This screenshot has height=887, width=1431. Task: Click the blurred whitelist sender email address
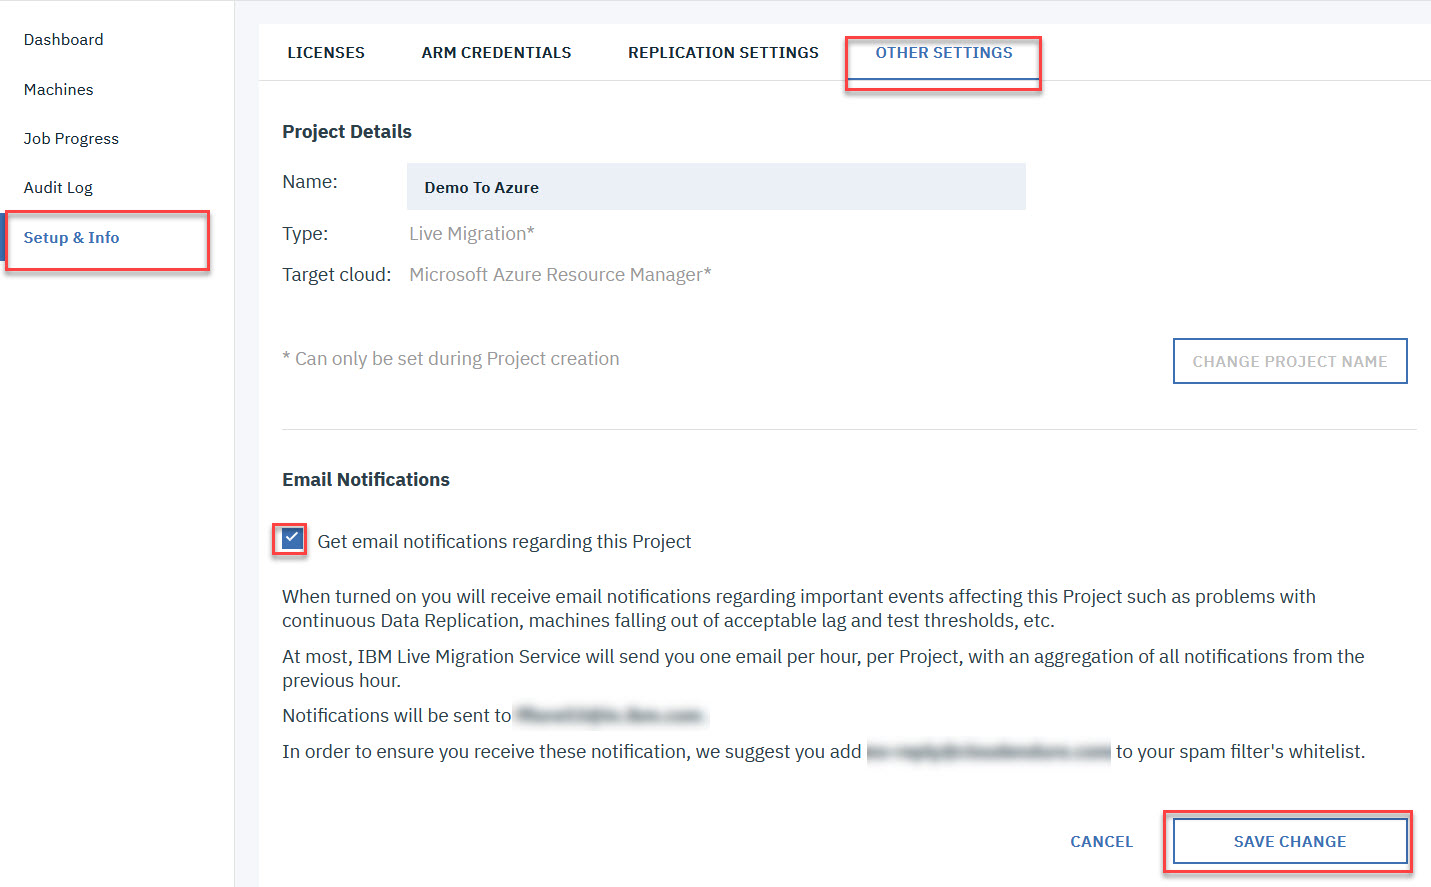988,752
